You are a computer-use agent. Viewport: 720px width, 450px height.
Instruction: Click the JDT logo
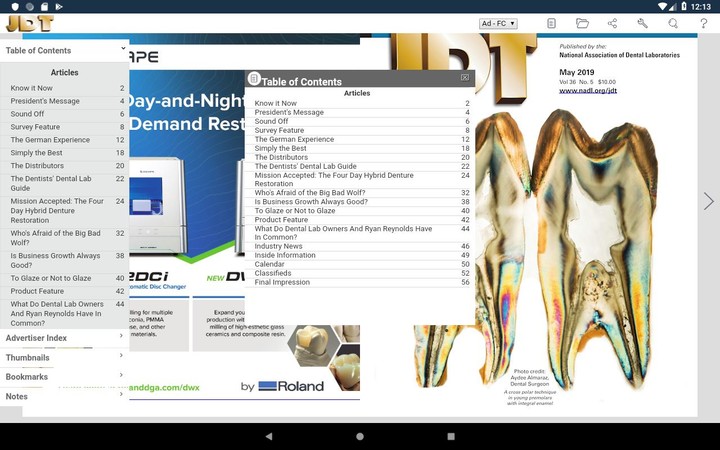point(30,23)
